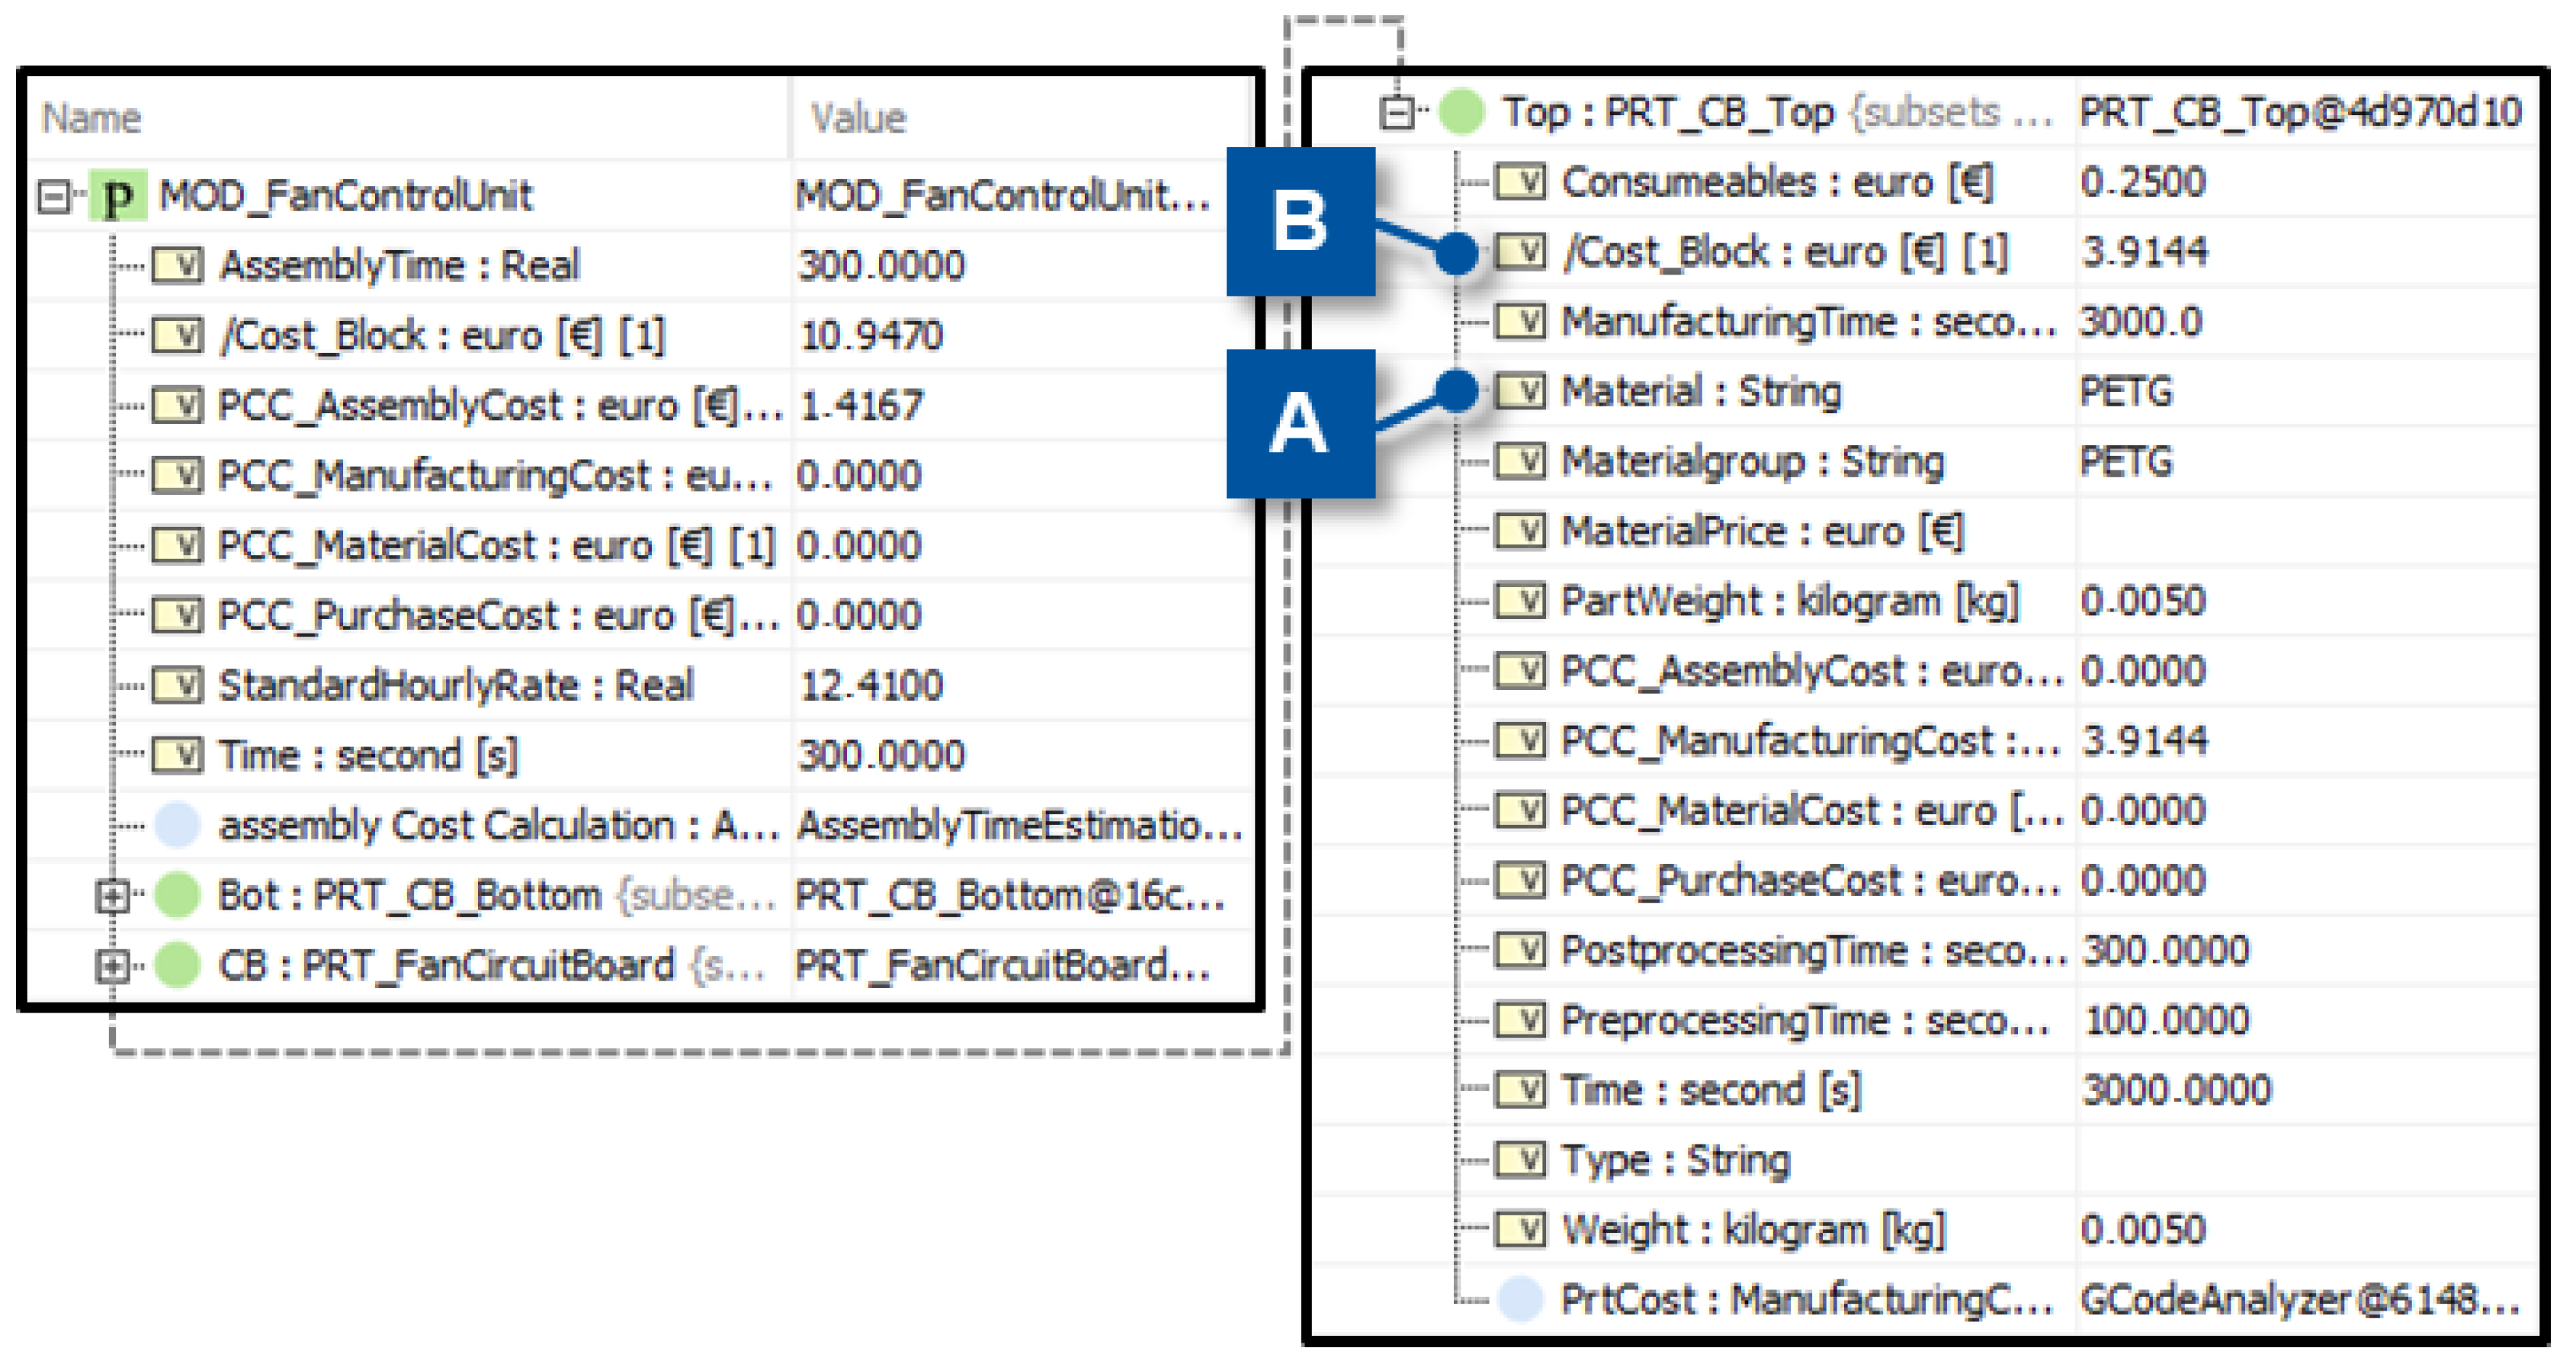The width and height of the screenshot is (2576, 1364).
Task: Click the value icon beside AssemblyTime
Action: point(178,265)
